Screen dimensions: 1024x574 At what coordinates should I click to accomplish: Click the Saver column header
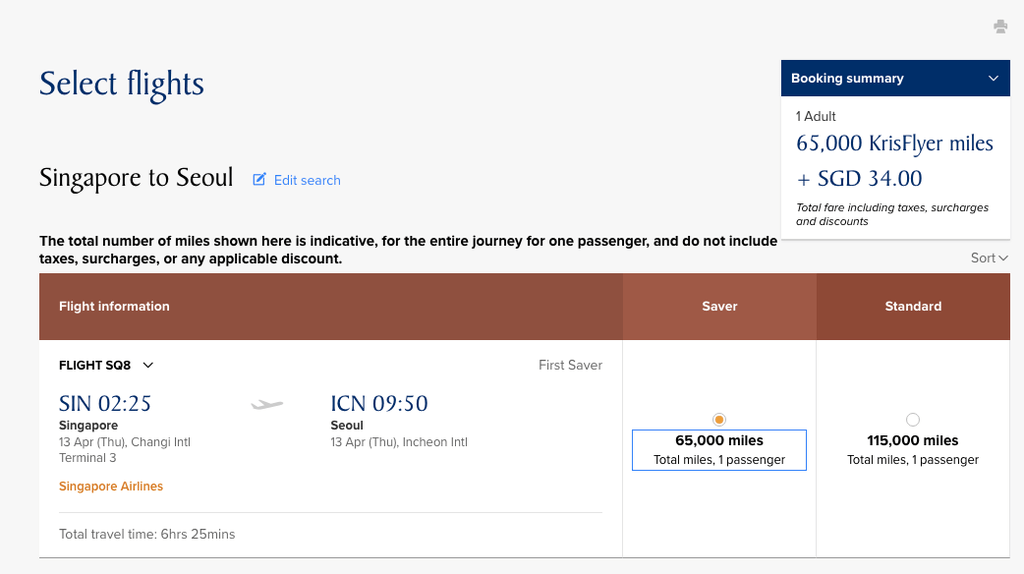pyautogui.click(x=719, y=306)
